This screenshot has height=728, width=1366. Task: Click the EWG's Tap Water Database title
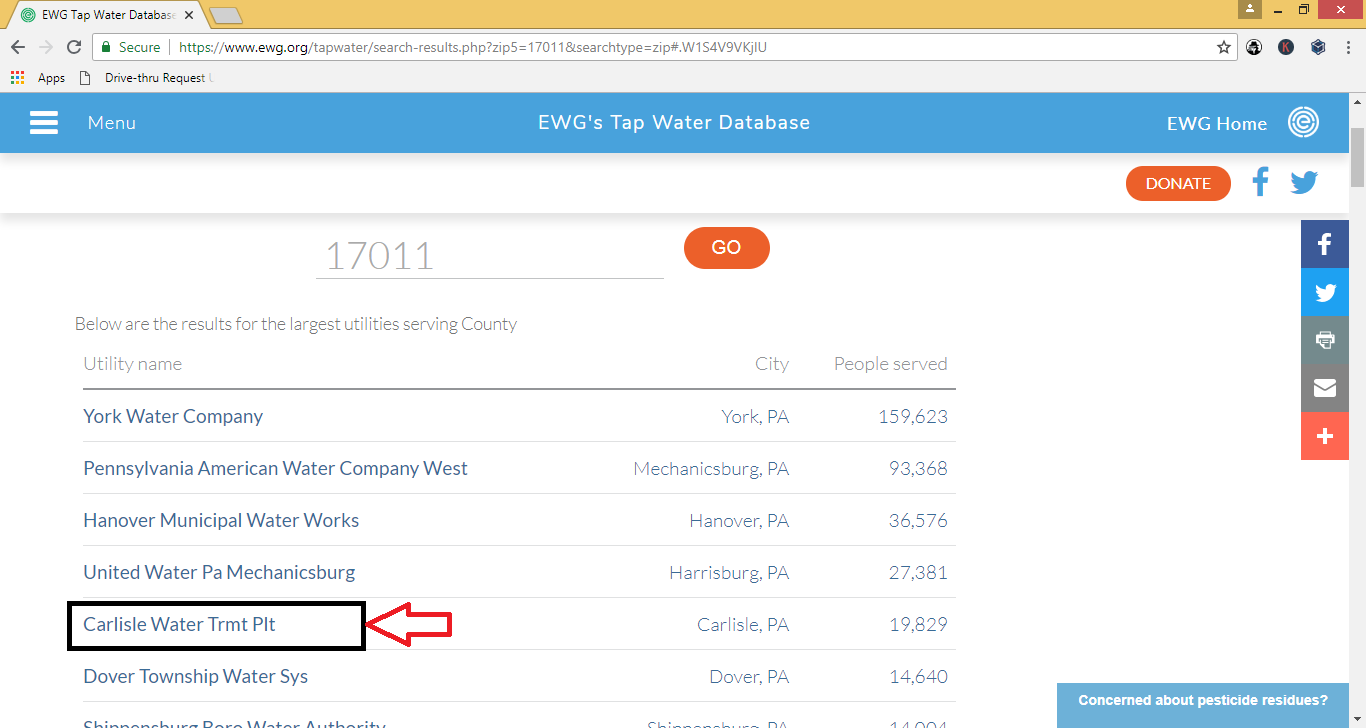[674, 123]
